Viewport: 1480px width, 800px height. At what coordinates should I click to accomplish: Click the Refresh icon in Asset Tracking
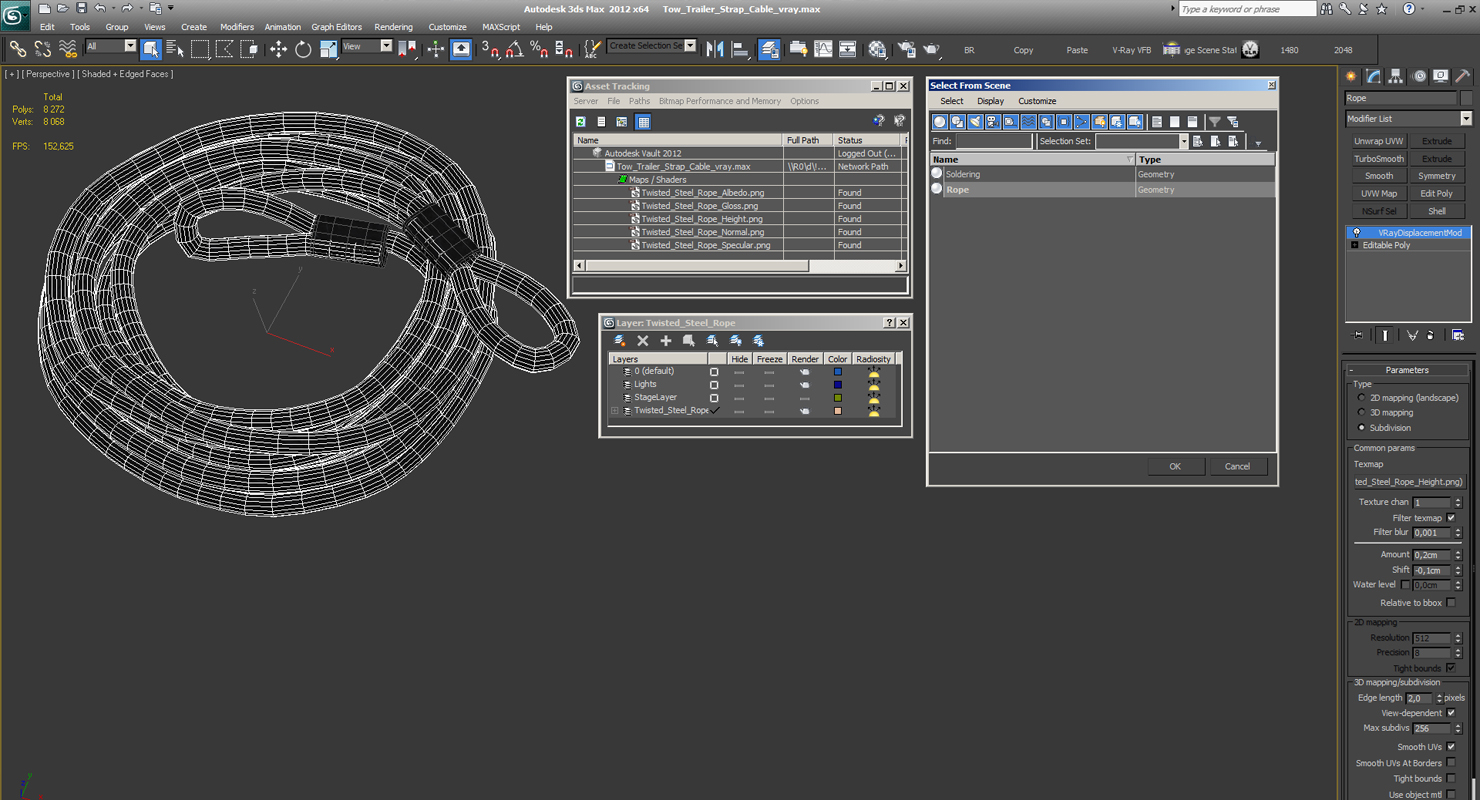coord(580,122)
